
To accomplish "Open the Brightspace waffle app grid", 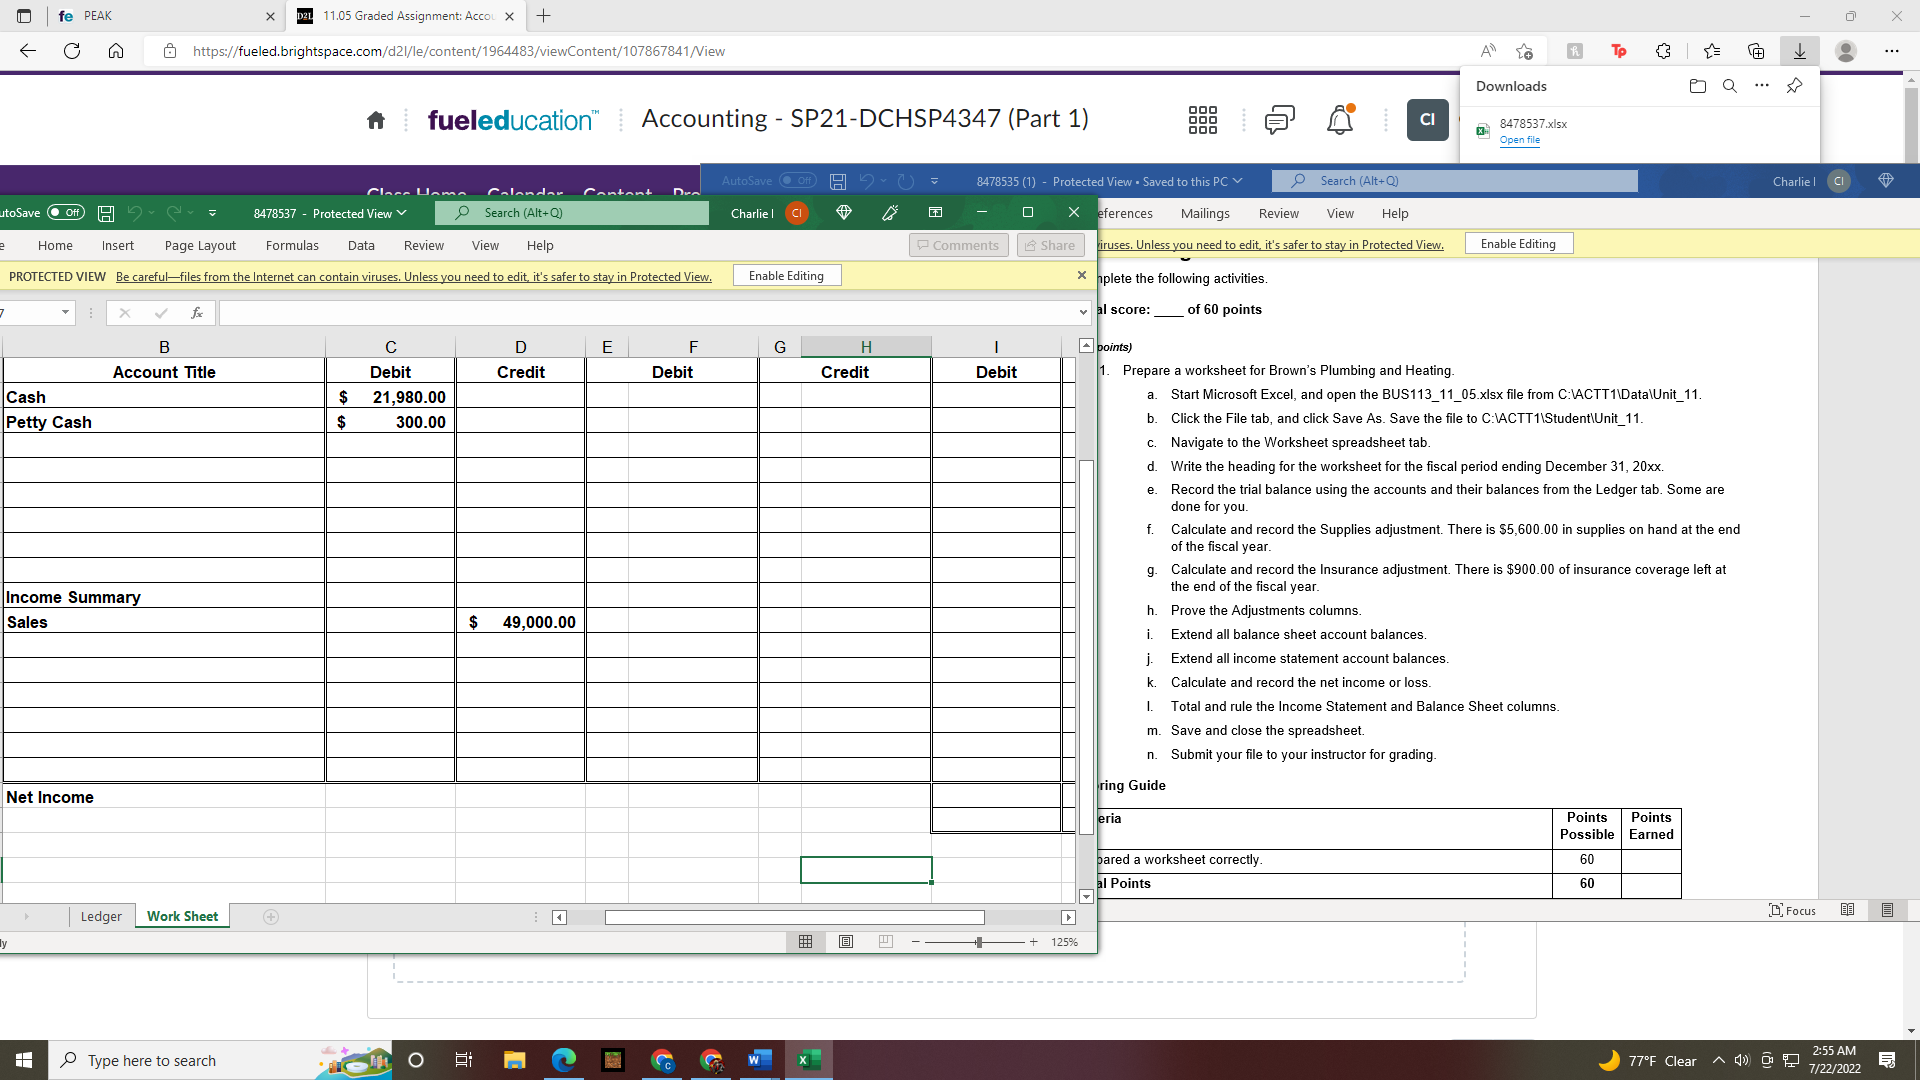I will pyautogui.click(x=1203, y=119).
